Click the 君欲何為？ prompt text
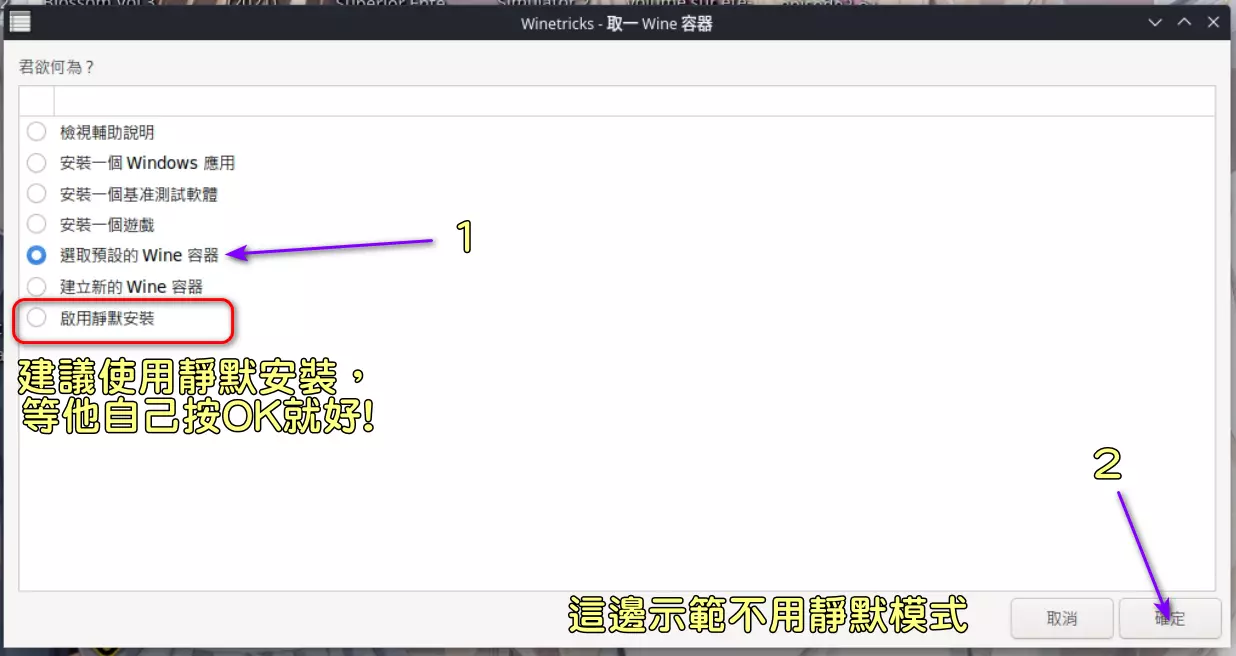This screenshot has height=656, width=1236. 57,67
